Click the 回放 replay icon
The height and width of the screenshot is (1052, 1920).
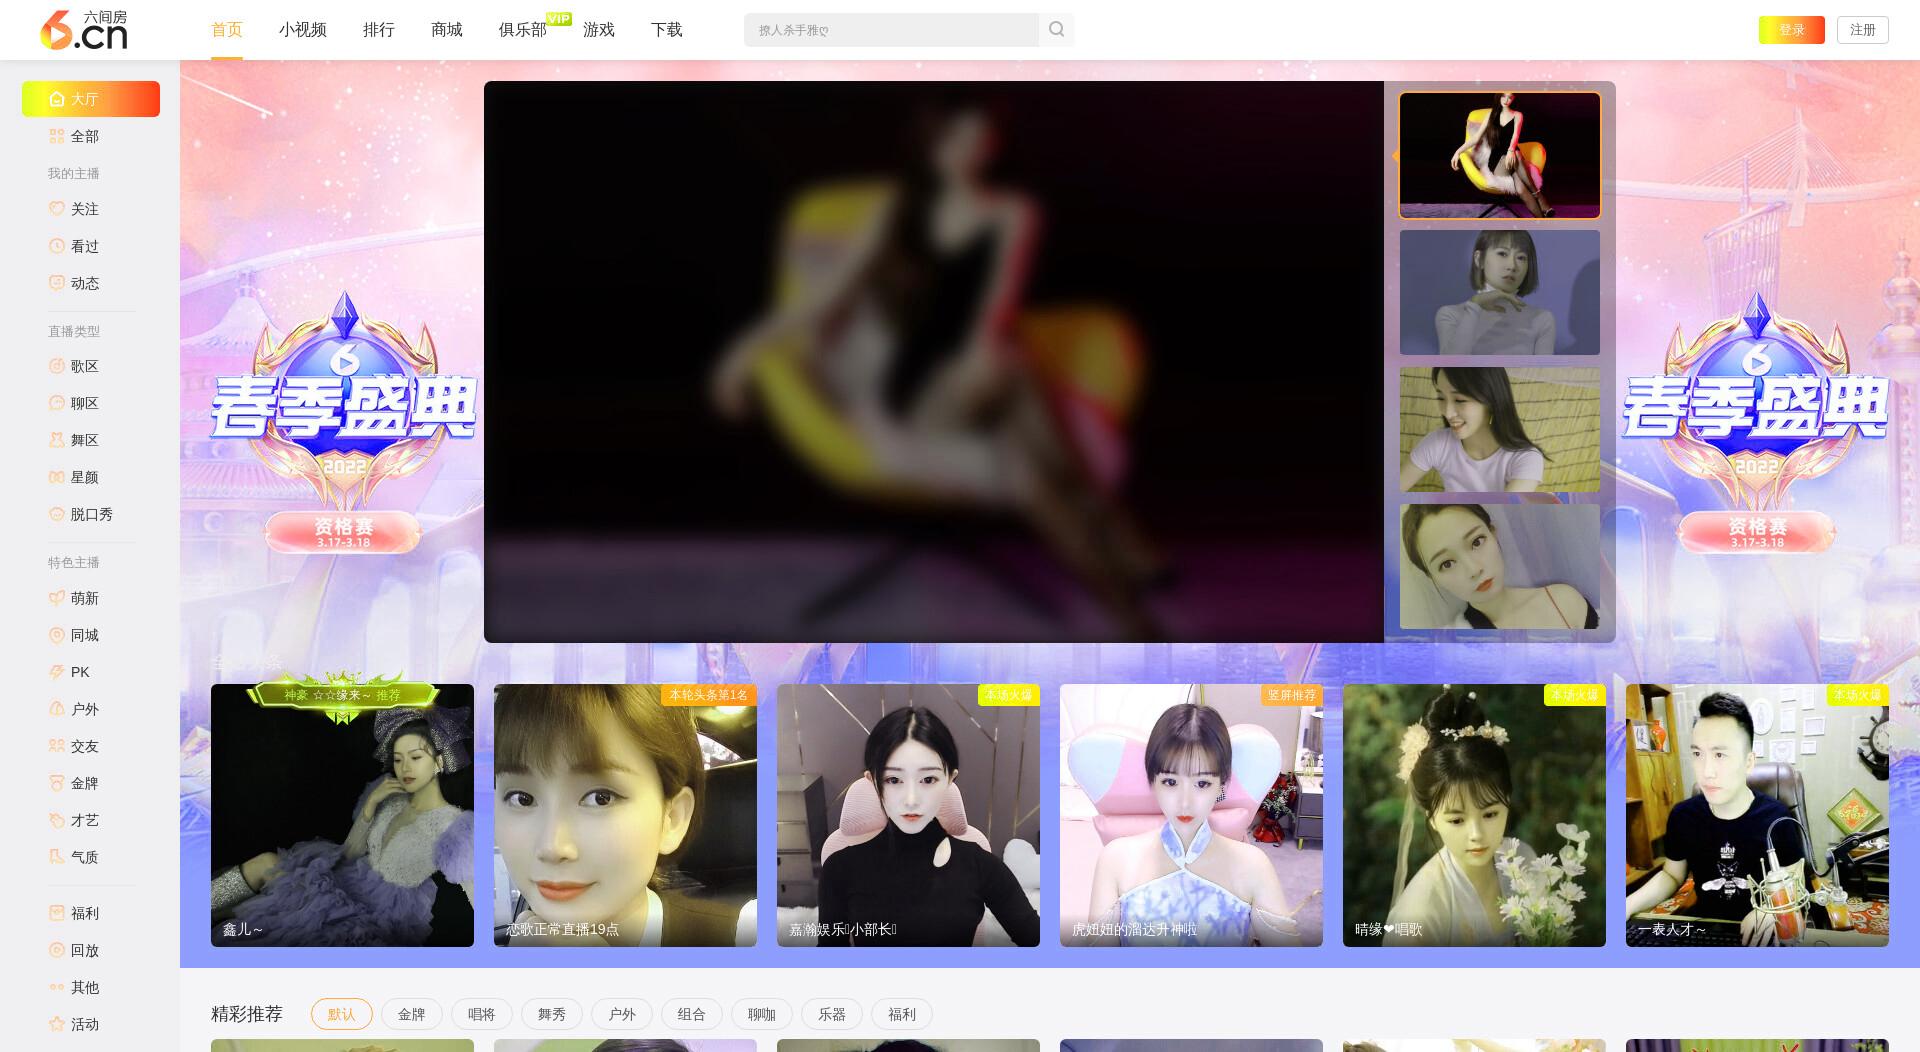click(x=57, y=950)
